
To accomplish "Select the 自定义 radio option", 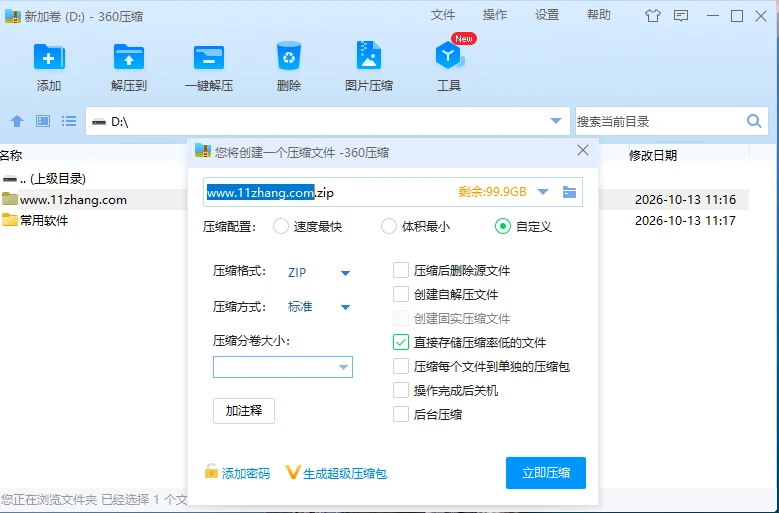I will 503,226.
